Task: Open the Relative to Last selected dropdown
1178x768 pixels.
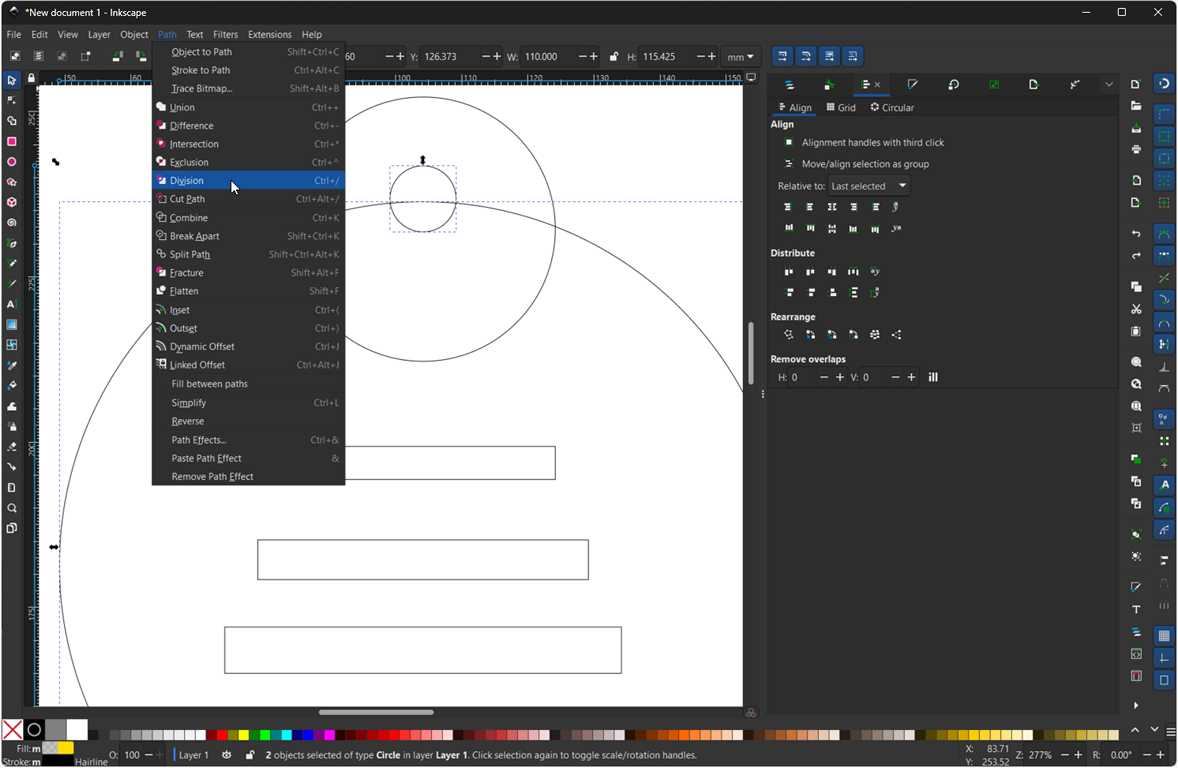Action: click(x=868, y=186)
